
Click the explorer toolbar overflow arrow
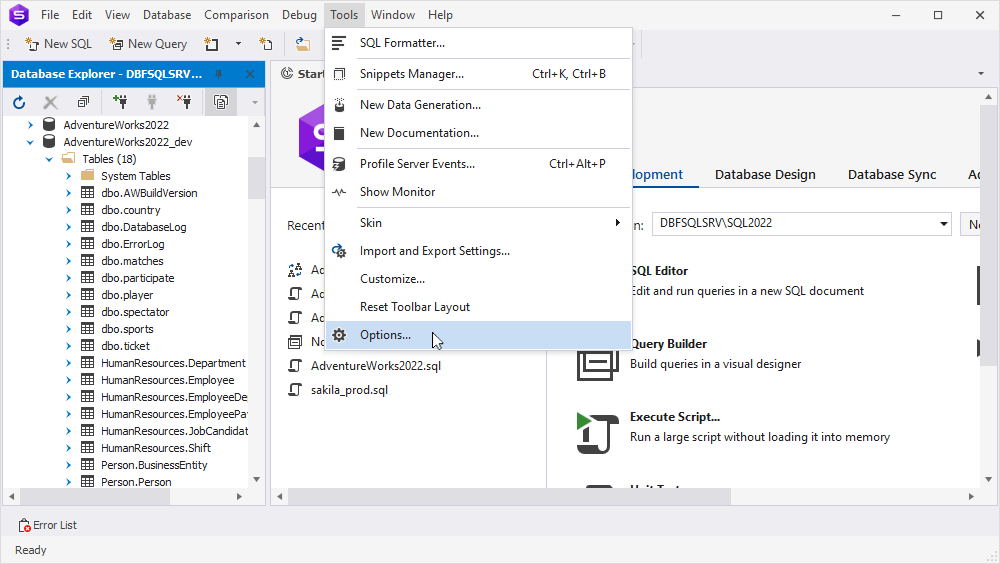pyautogui.click(x=254, y=102)
